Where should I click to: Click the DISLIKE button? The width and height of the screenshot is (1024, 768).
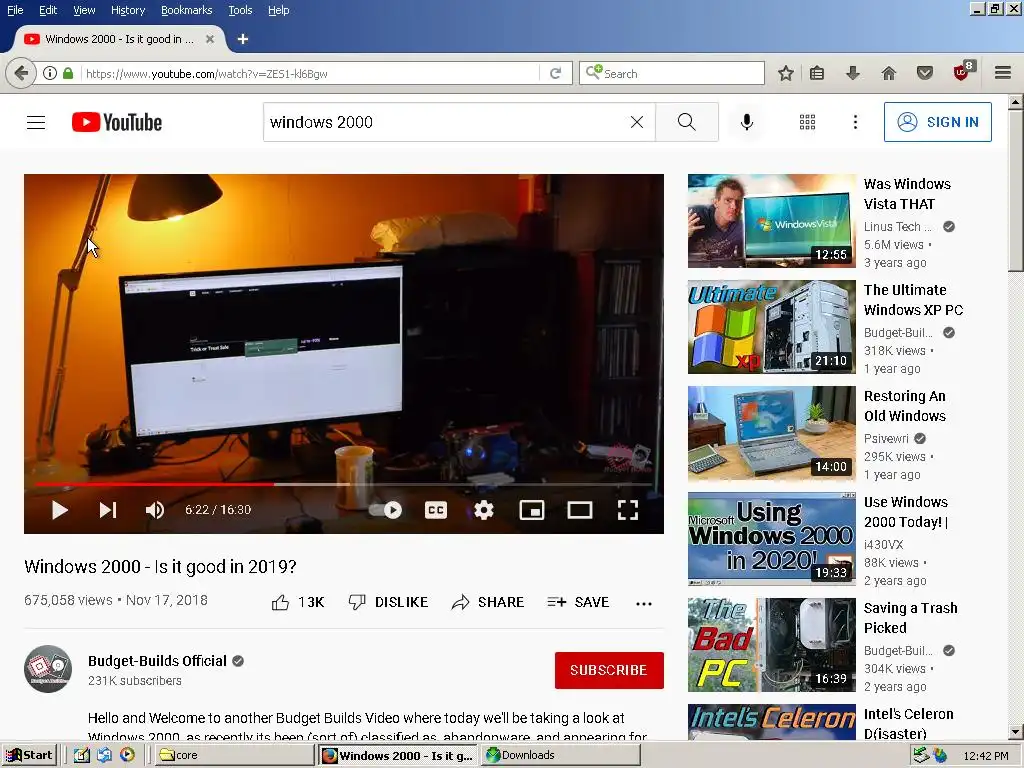click(x=388, y=602)
